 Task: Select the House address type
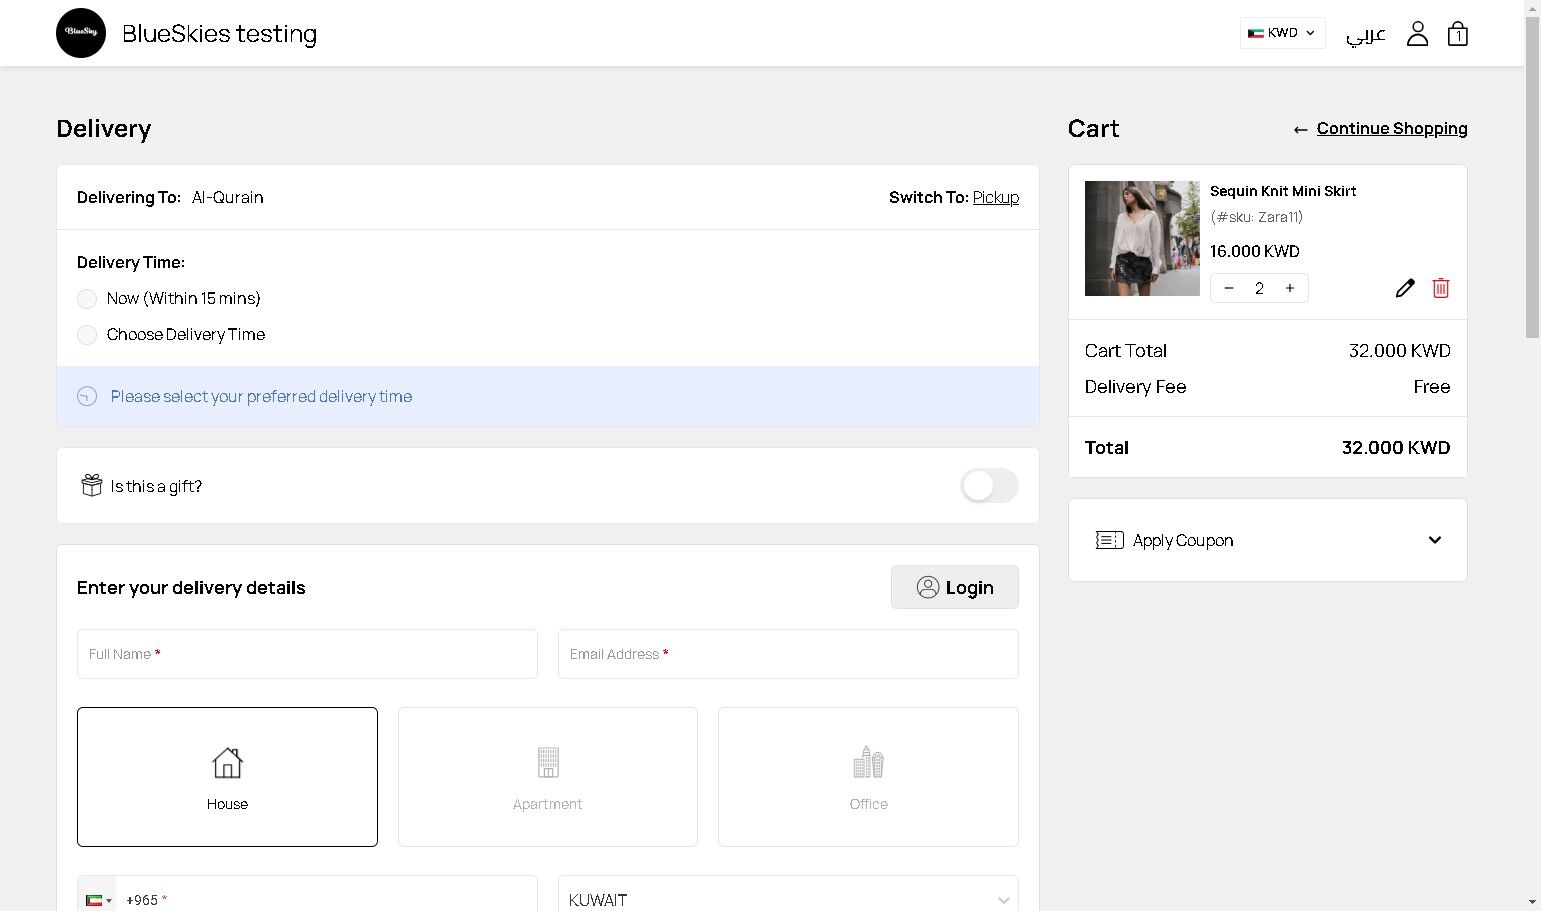point(227,777)
